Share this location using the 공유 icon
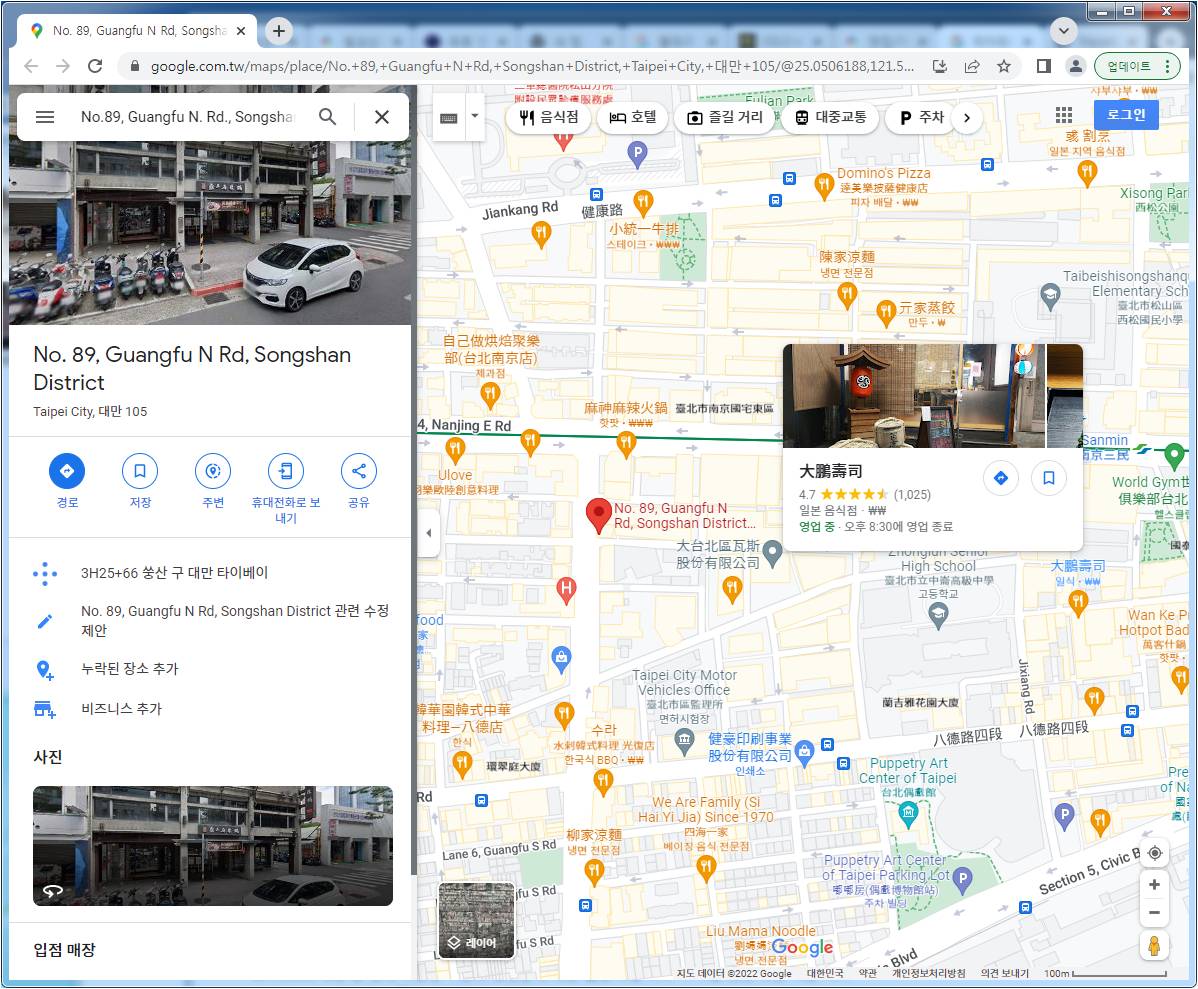 358,471
